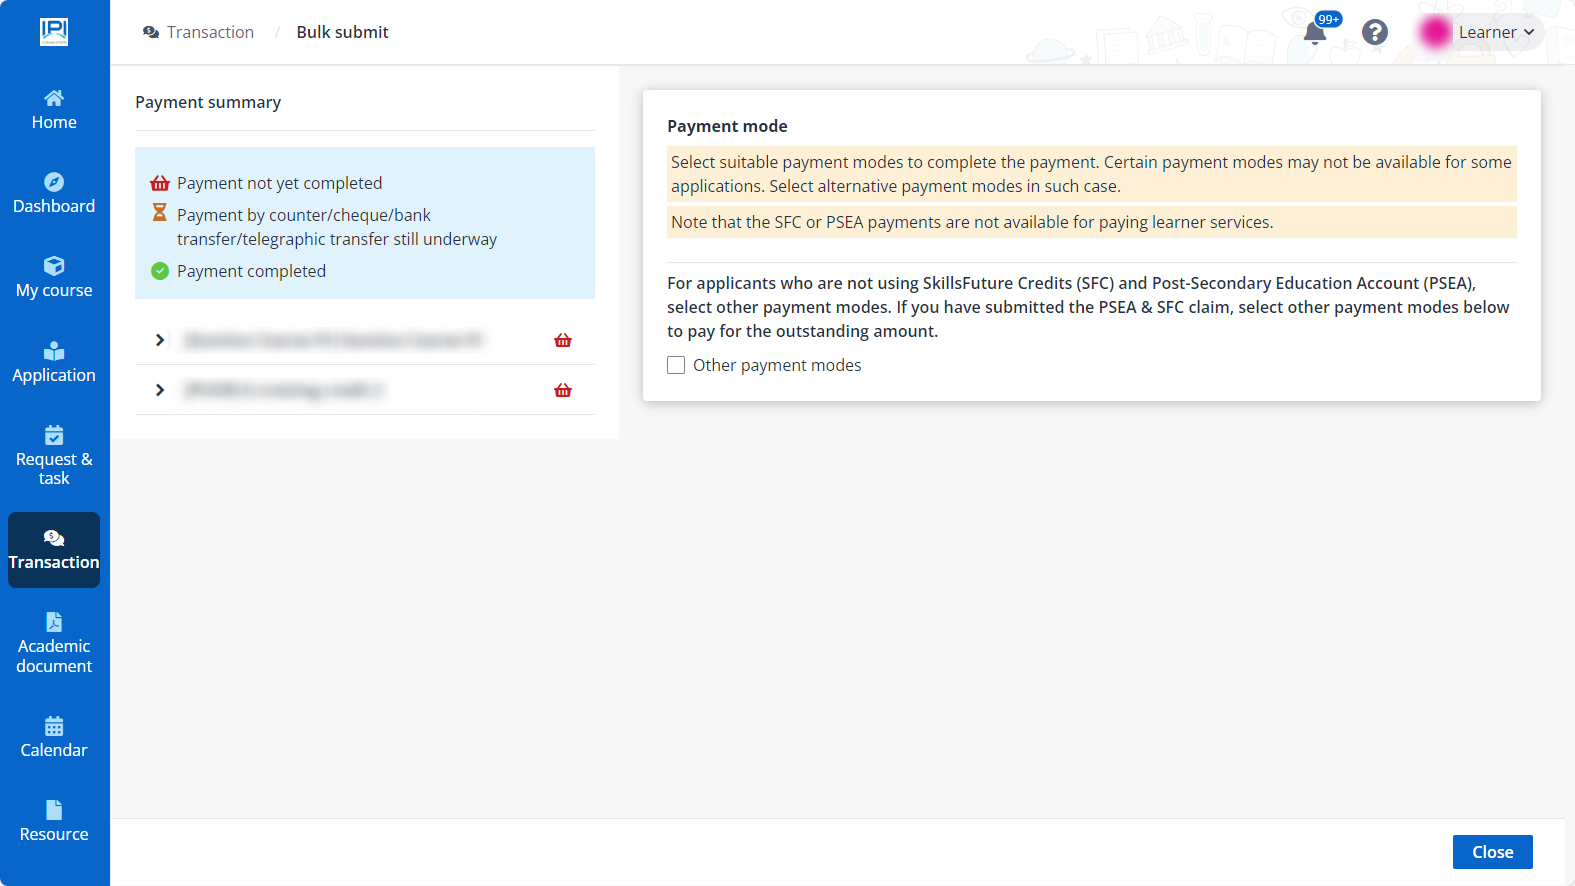Open My course page
Image resolution: width=1575 pixels, height=886 pixels.
click(x=54, y=278)
